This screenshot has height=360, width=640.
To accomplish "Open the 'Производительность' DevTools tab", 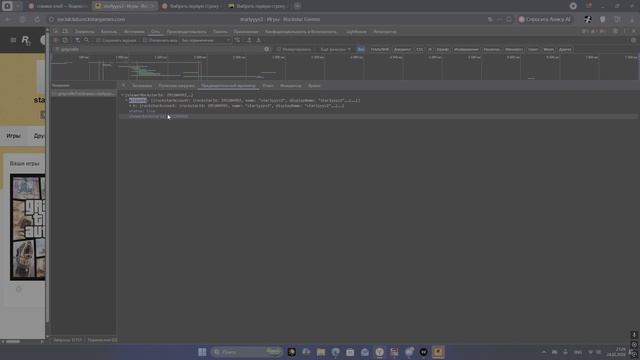I will [x=187, y=31].
